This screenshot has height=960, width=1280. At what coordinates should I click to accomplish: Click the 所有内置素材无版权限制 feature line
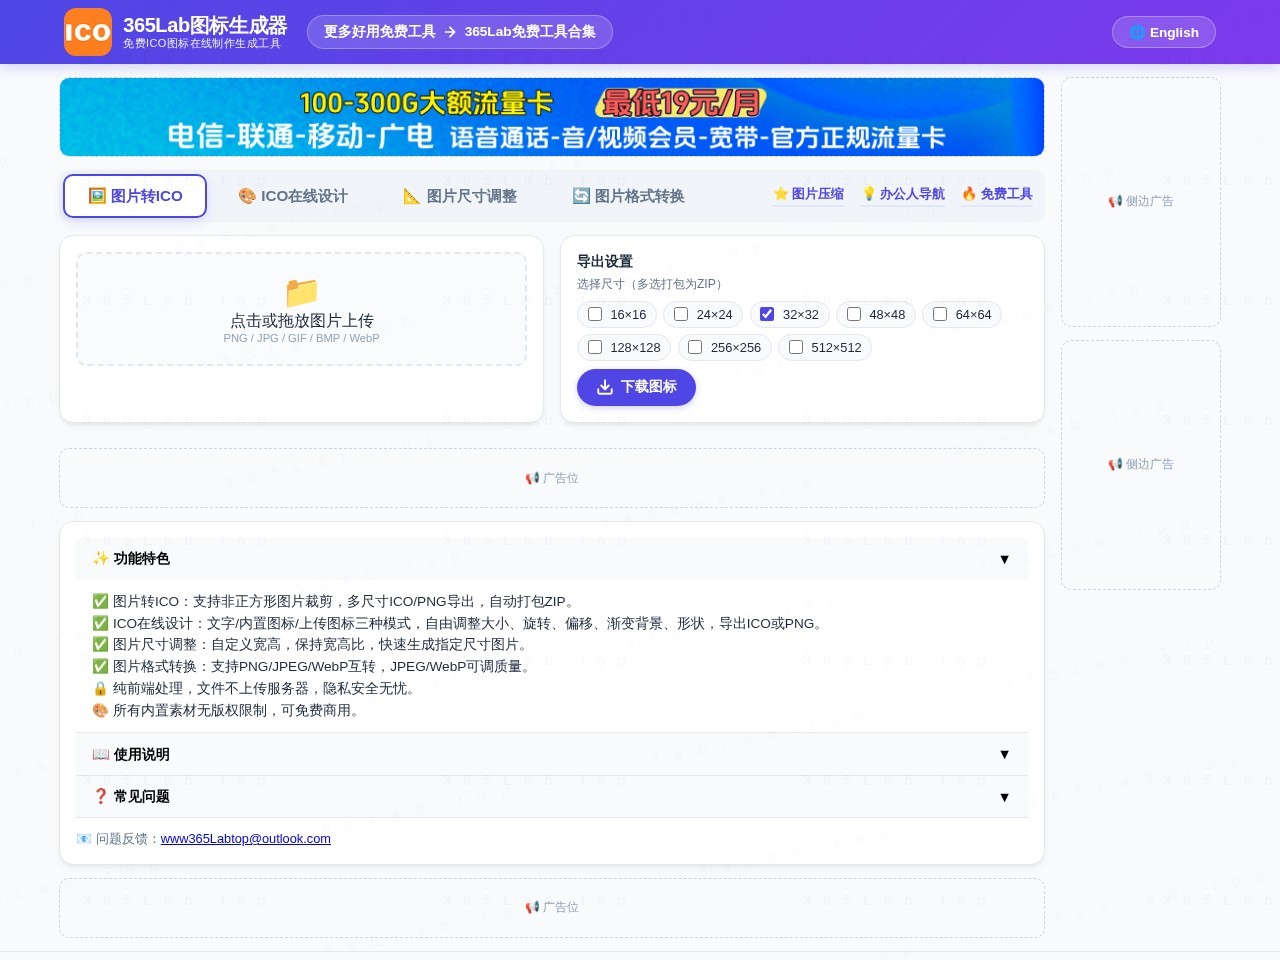[x=226, y=710]
